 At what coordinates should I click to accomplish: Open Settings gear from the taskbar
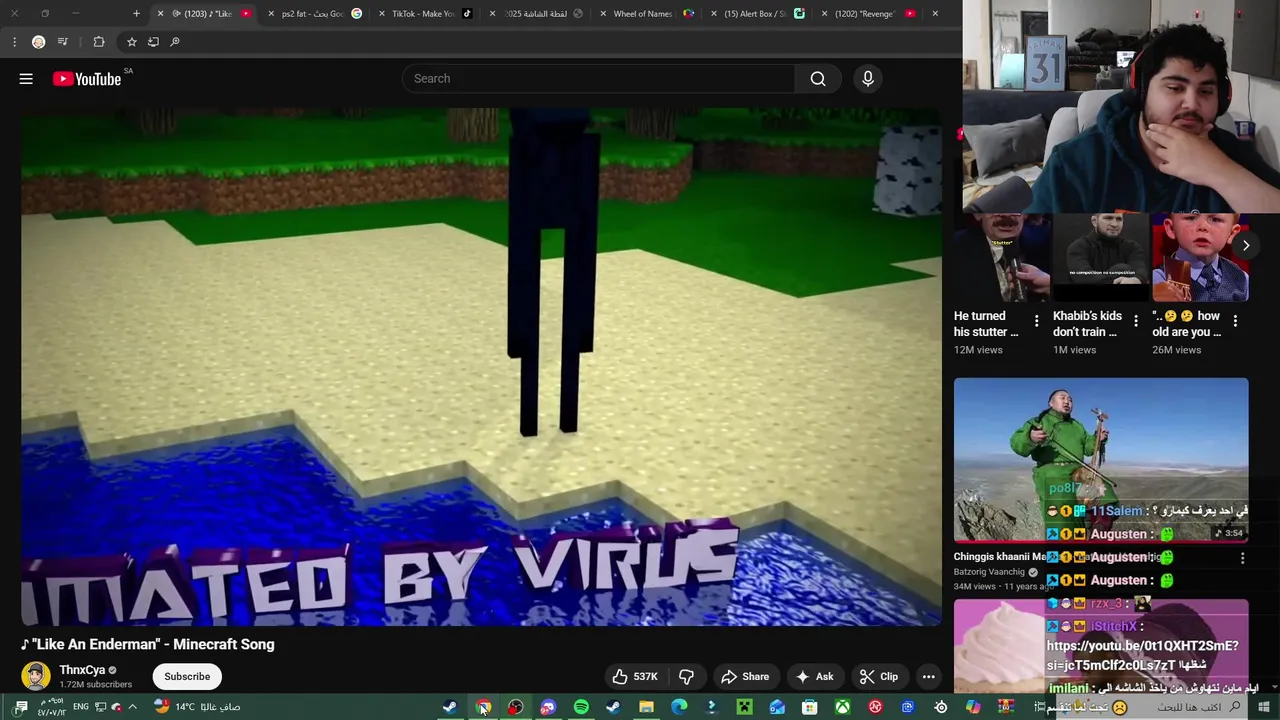point(941,707)
